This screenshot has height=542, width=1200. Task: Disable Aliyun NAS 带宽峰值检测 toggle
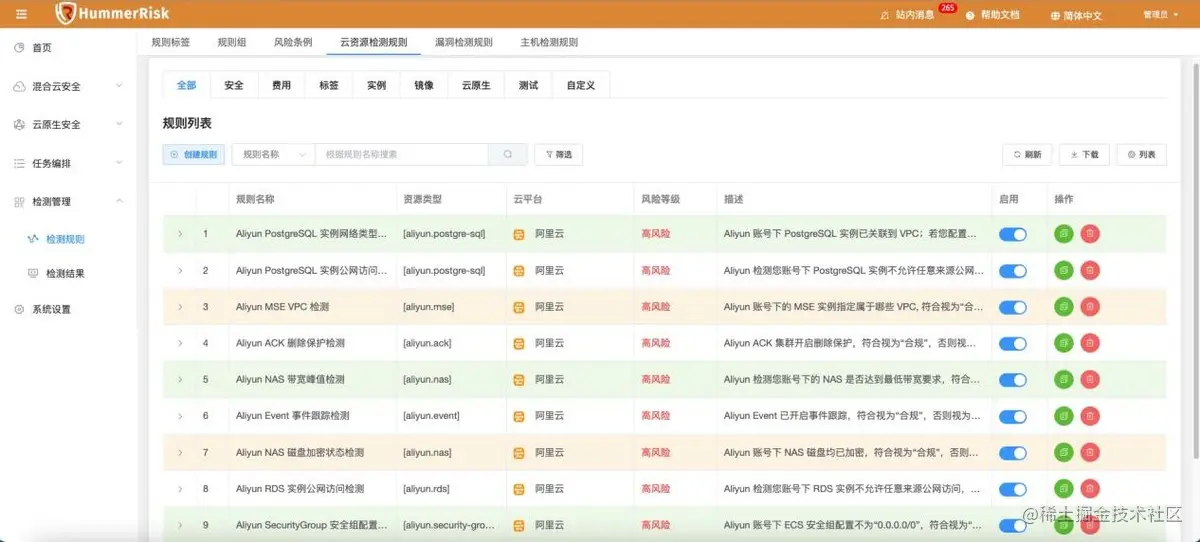[x=1013, y=380]
